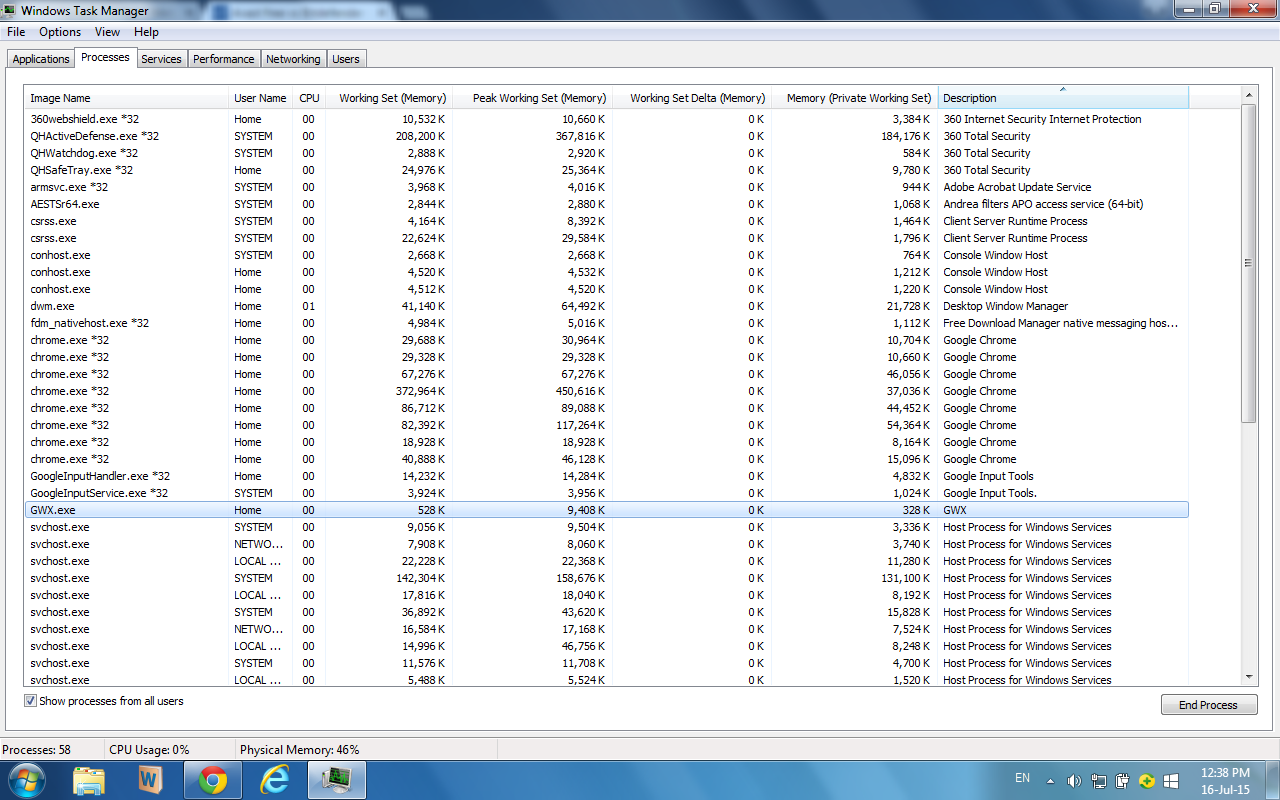
Task: Click the Task Manager title bar icon
Action: [11, 11]
